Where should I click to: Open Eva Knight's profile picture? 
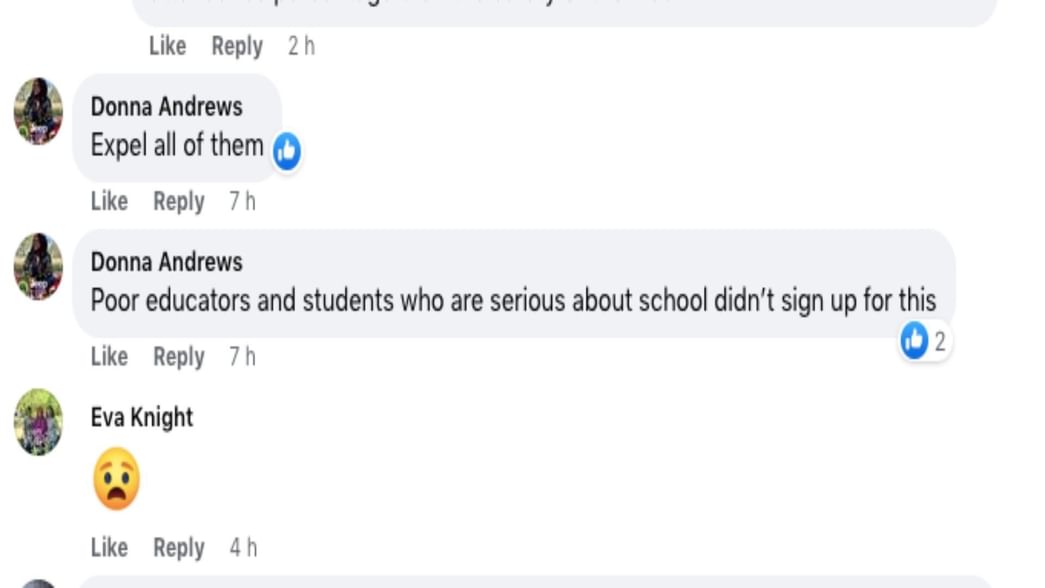coord(38,423)
